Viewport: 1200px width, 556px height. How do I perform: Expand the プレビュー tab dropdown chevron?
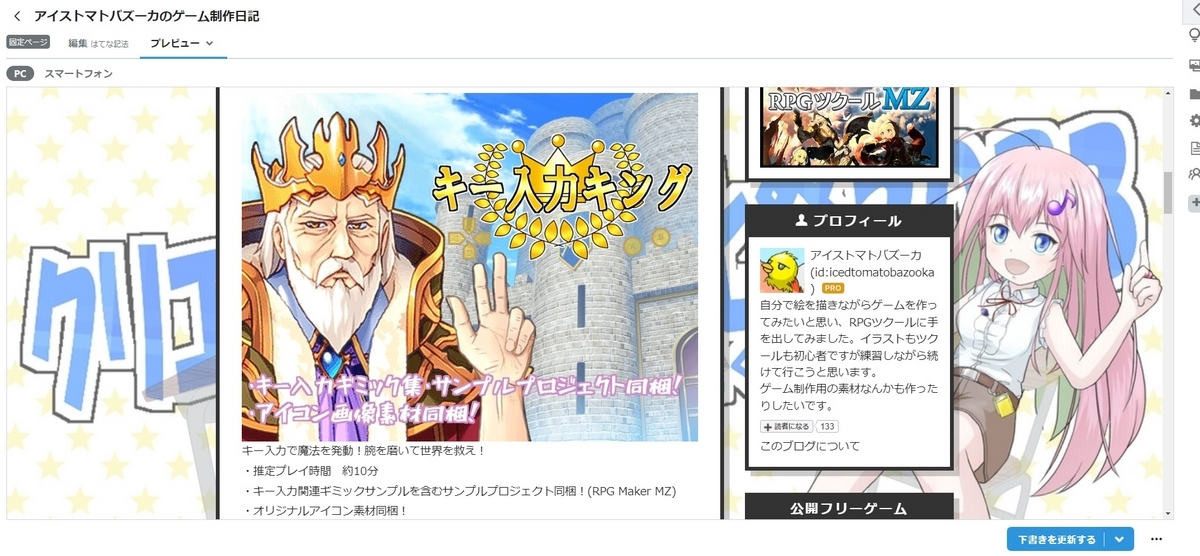(209, 44)
